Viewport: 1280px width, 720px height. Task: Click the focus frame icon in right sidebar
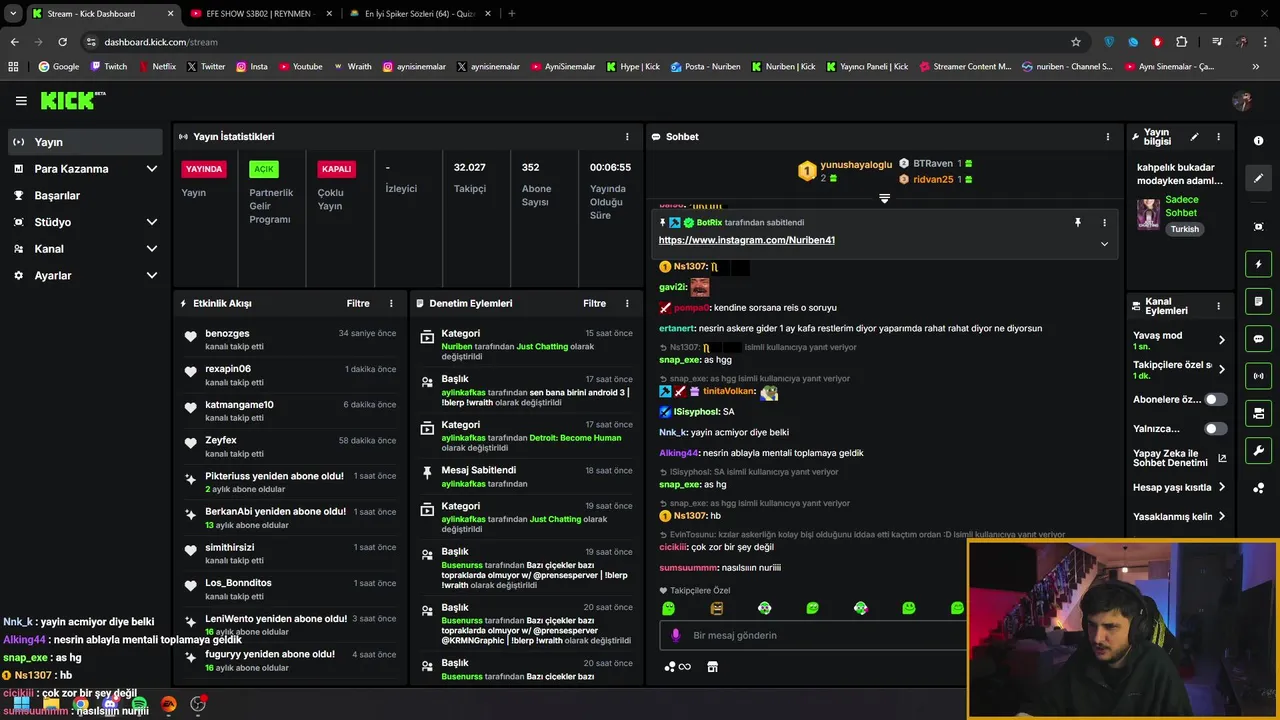[1258, 227]
